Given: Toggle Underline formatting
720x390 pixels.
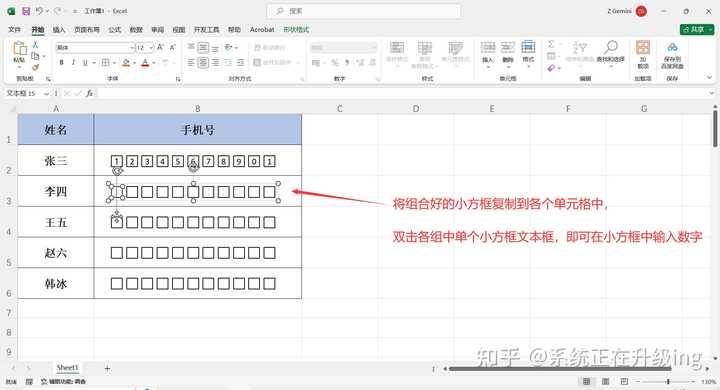Looking at the screenshot, I should [85, 62].
